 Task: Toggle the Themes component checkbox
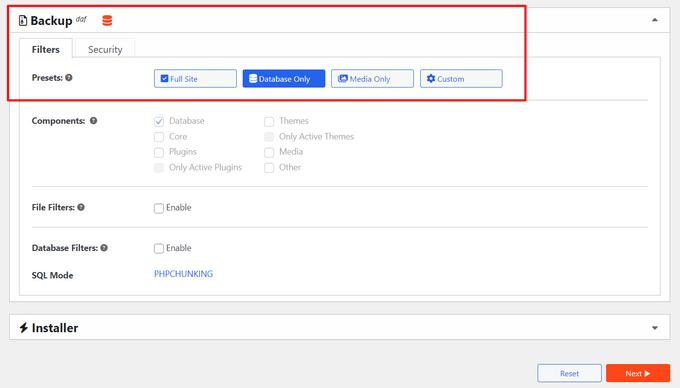point(269,121)
